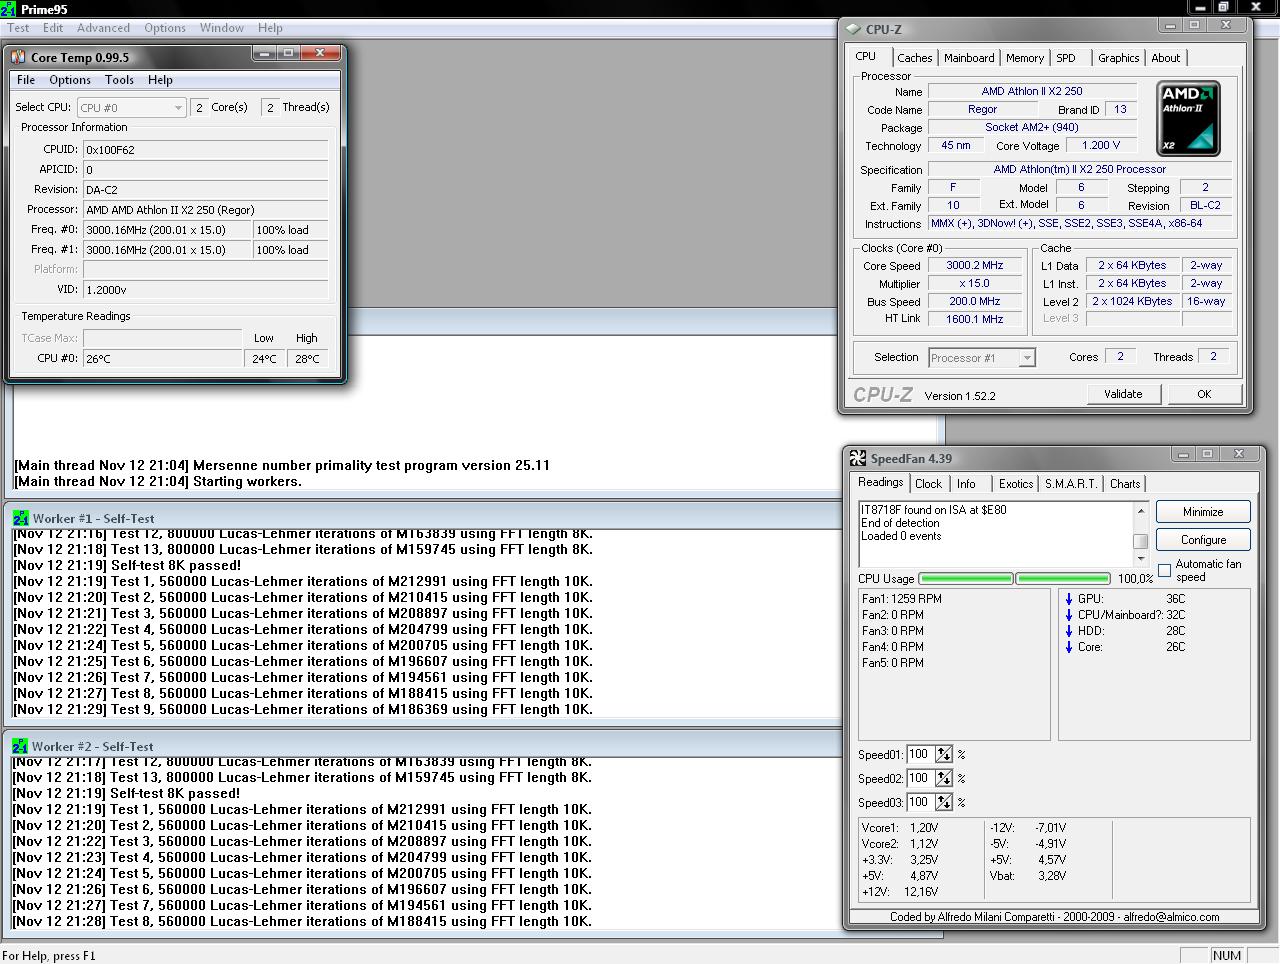Open the Options menu in Prime95
This screenshot has width=1280, height=964.
click(x=165, y=28)
